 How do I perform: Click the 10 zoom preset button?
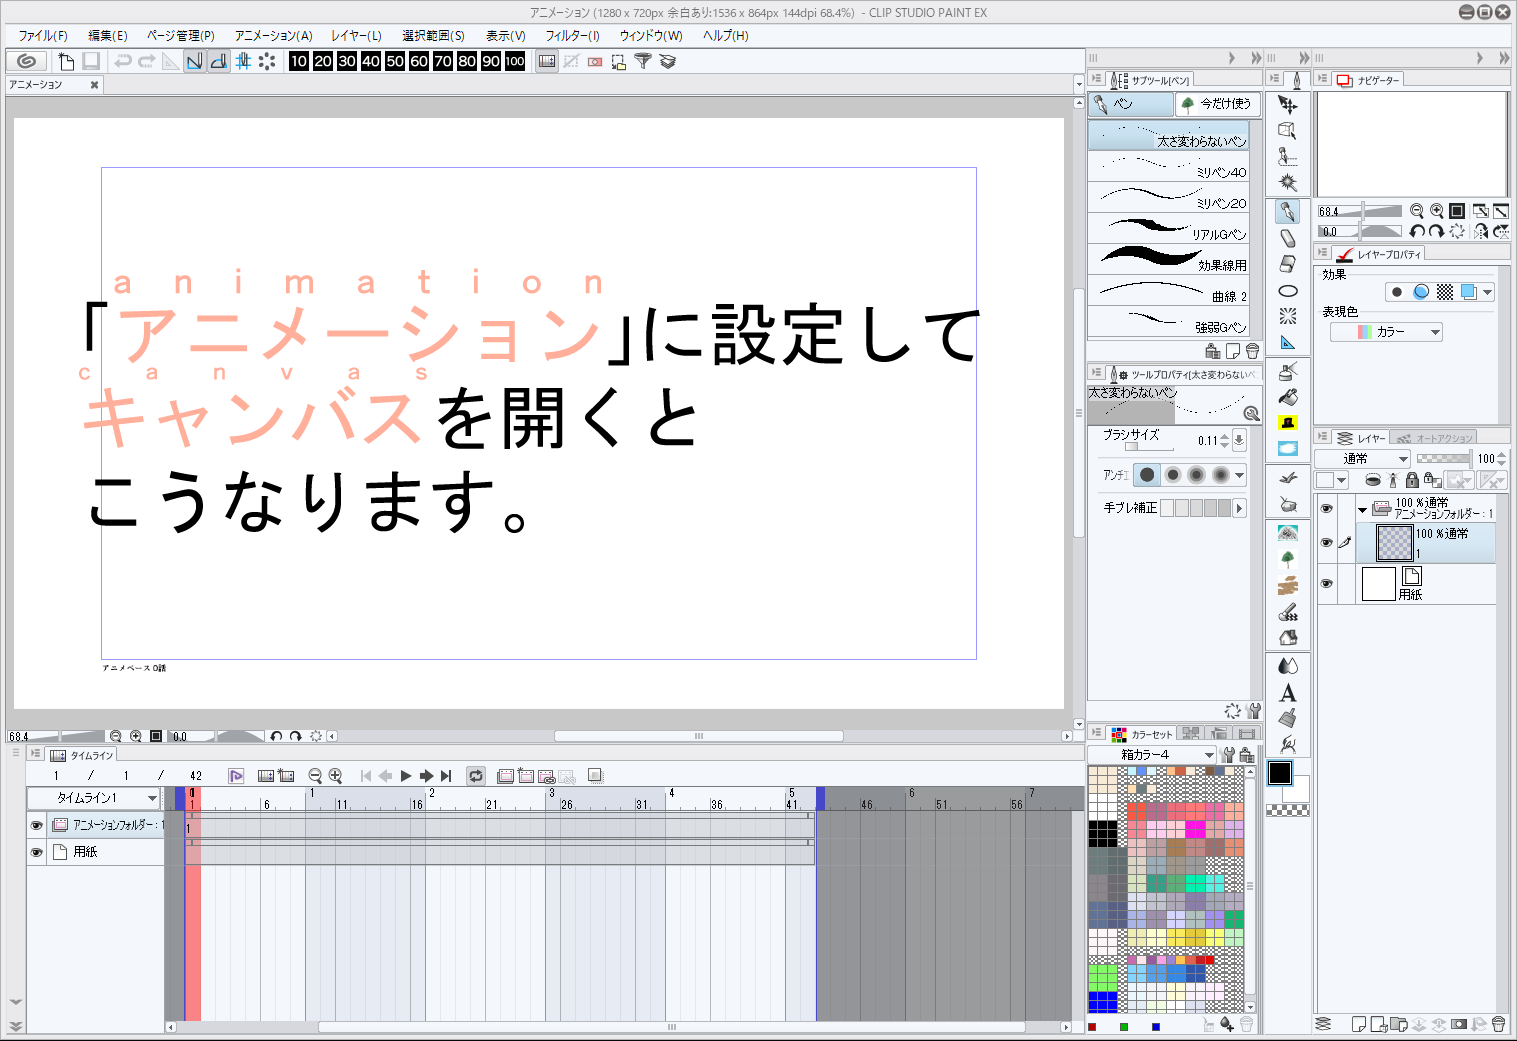299,61
